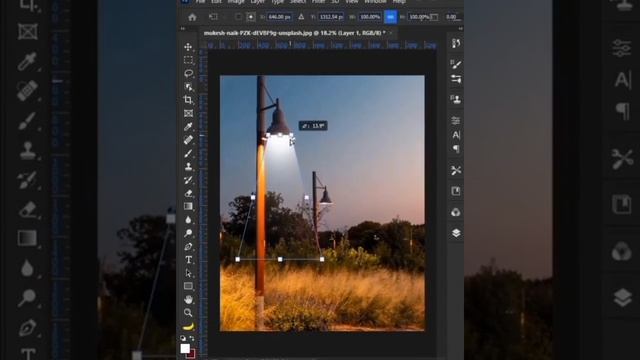Click the Y position field
The width and height of the screenshot is (640, 360).
pyautogui.click(x=331, y=17)
